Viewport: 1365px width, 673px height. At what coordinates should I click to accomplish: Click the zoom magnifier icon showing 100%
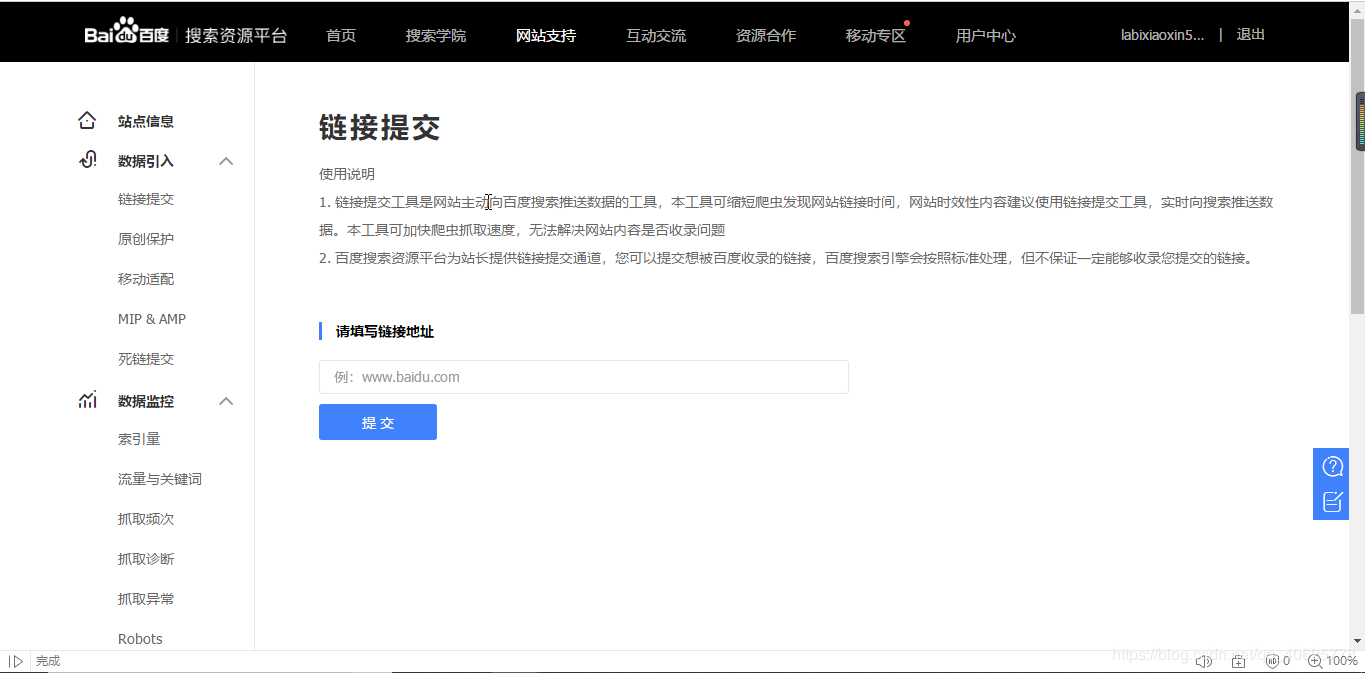[x=1314, y=661]
